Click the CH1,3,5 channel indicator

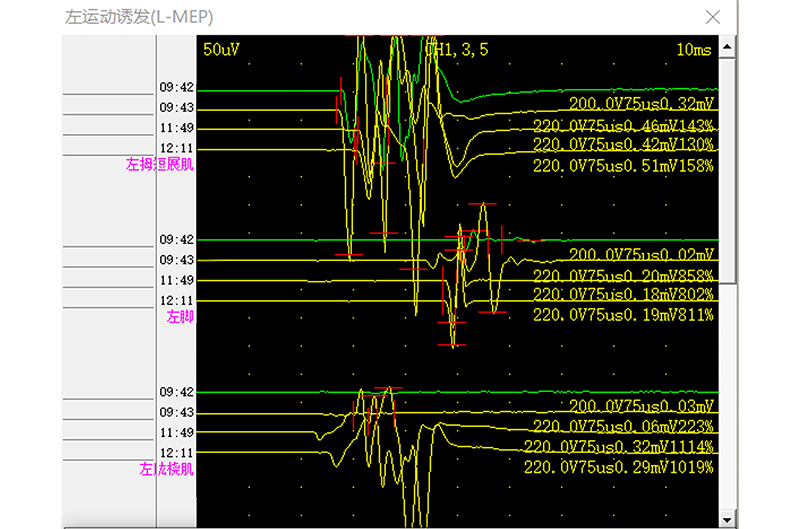tap(458, 48)
